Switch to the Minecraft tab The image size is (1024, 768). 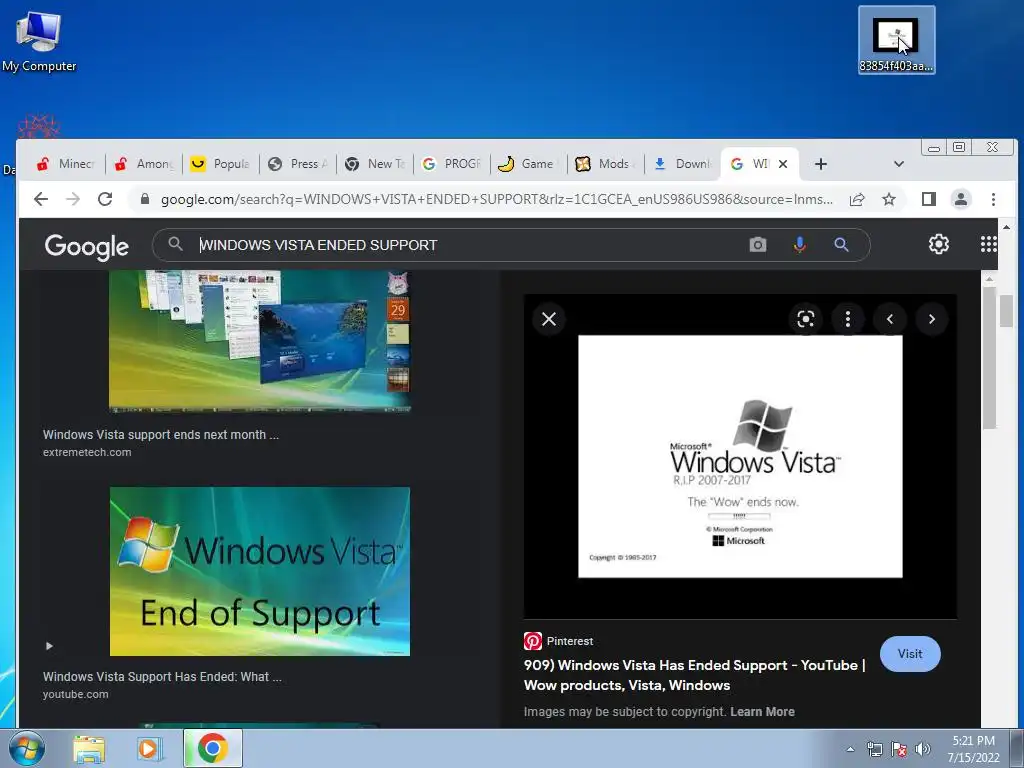[67, 164]
